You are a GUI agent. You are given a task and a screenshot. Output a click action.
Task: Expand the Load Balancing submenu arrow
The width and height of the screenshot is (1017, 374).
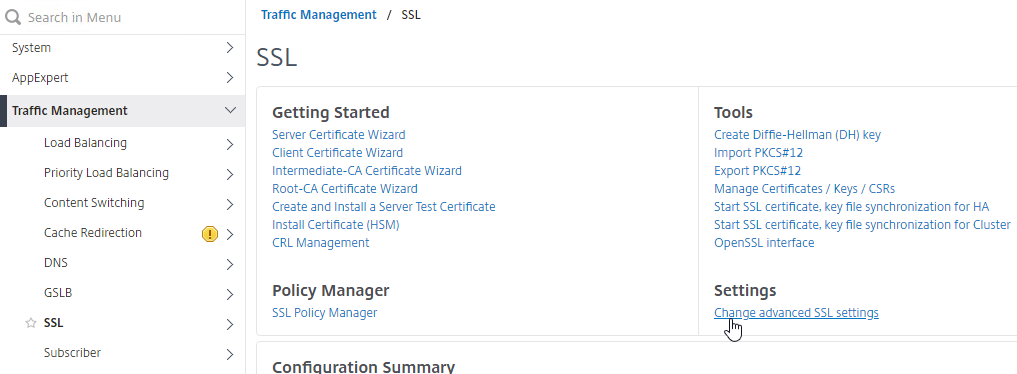230,144
